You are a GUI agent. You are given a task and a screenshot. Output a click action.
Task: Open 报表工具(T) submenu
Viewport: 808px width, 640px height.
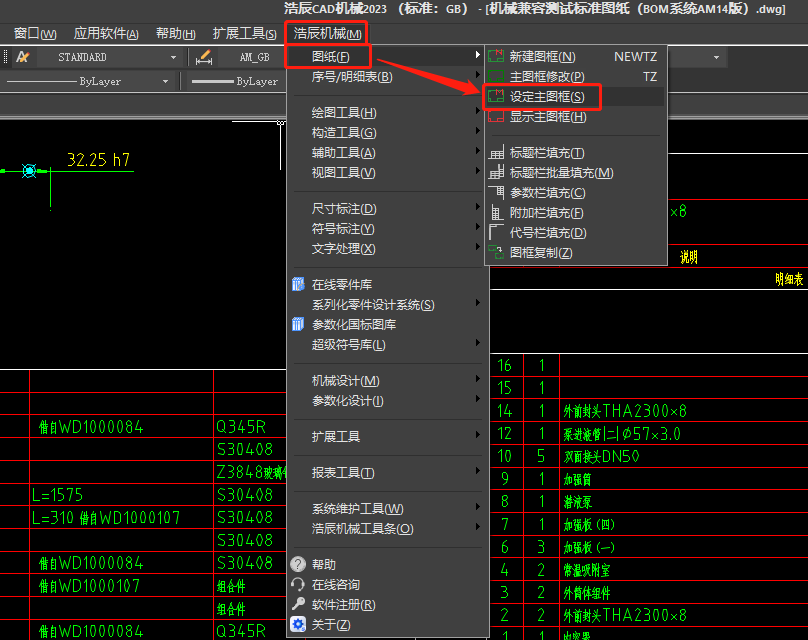385,473
